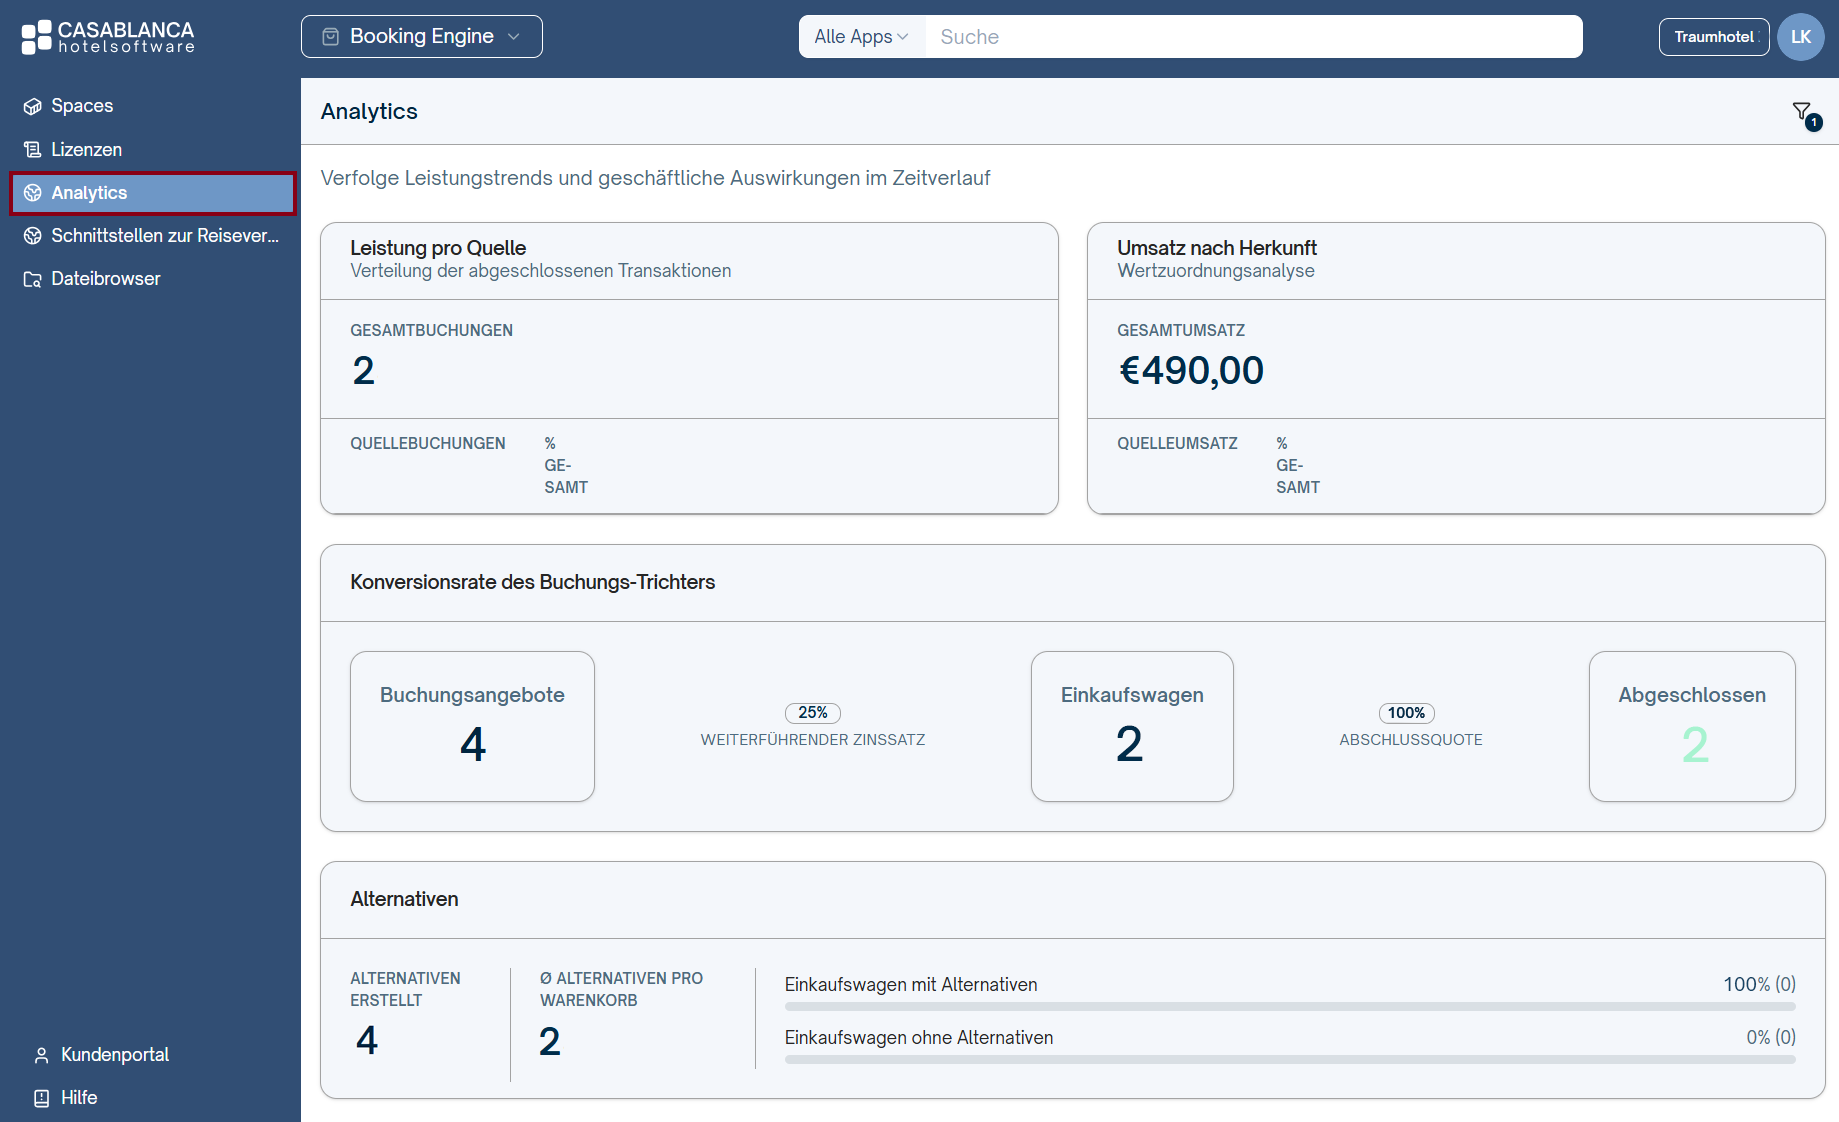
Task: Select the Spaces cube icon in the sidebar
Action: click(33, 106)
